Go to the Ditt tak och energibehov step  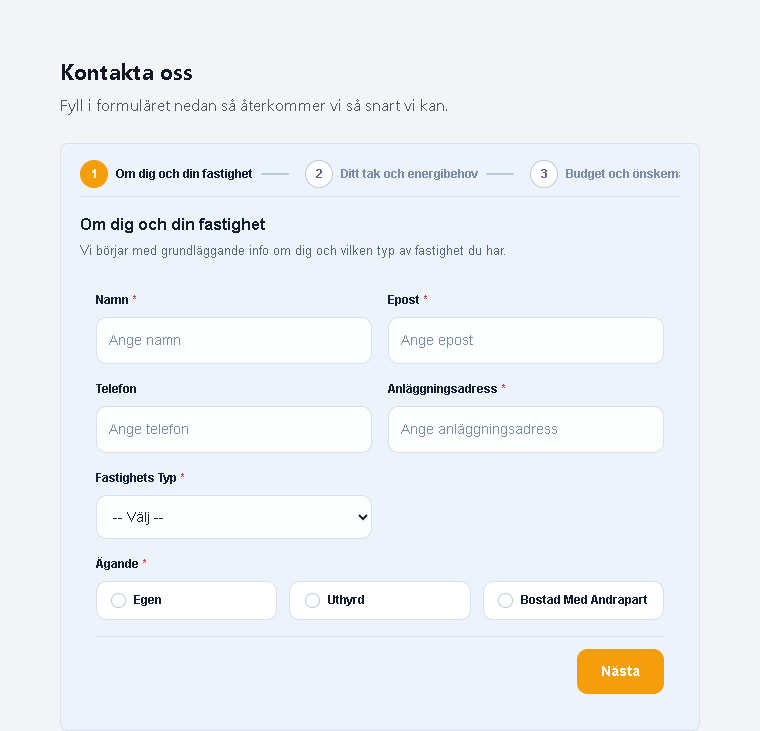409,174
